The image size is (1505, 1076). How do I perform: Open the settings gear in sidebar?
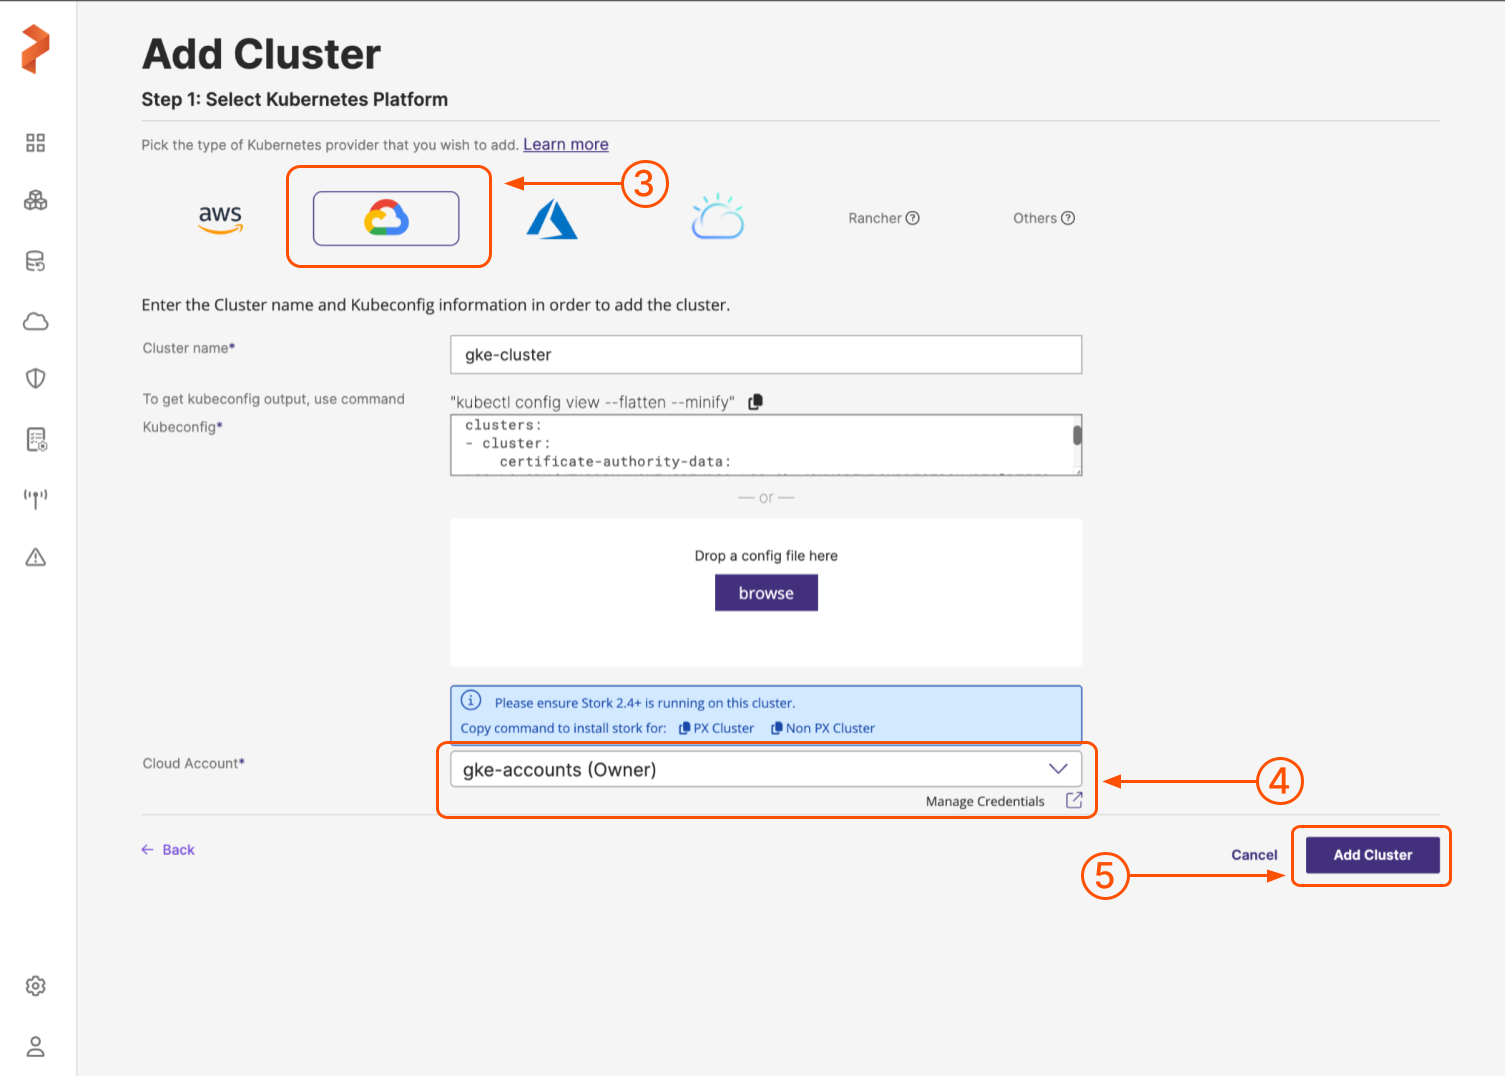coord(36,986)
